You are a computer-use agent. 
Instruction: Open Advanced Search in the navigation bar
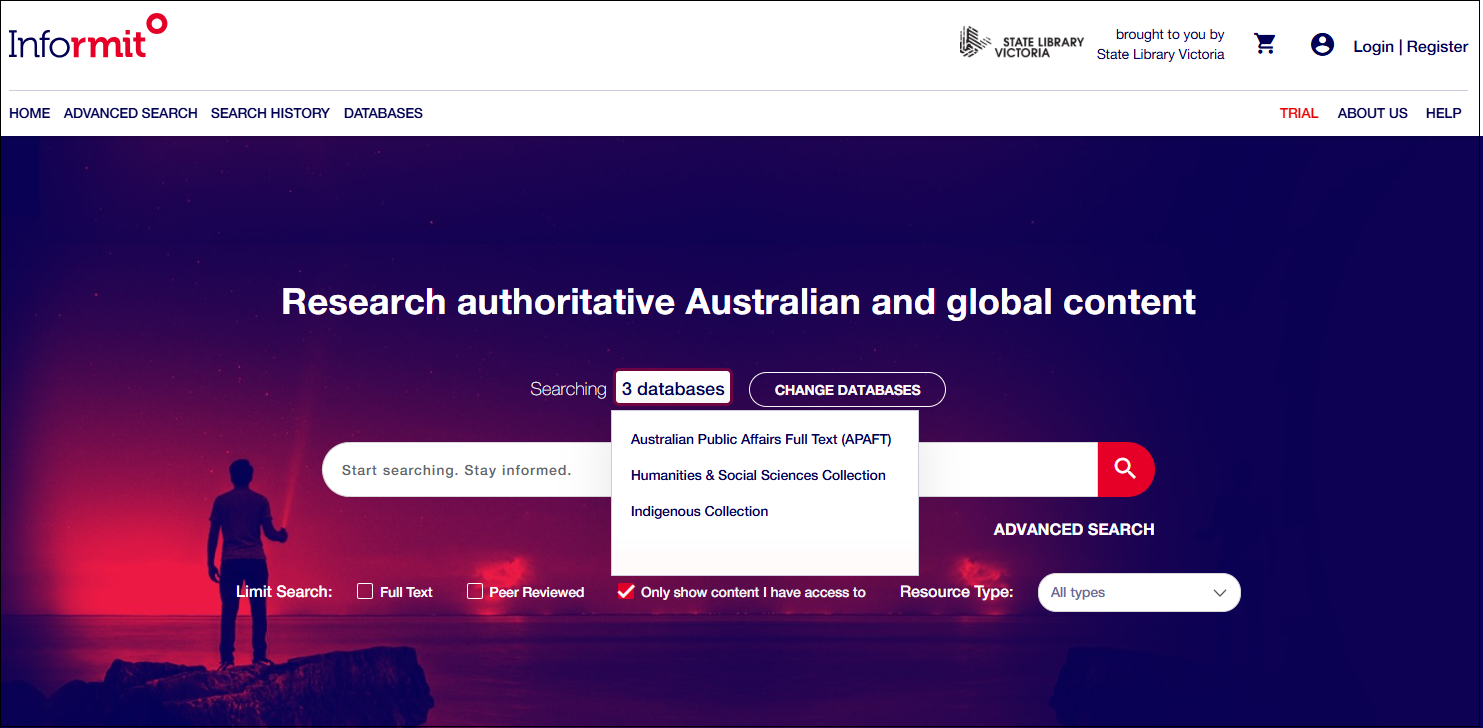[x=130, y=113]
